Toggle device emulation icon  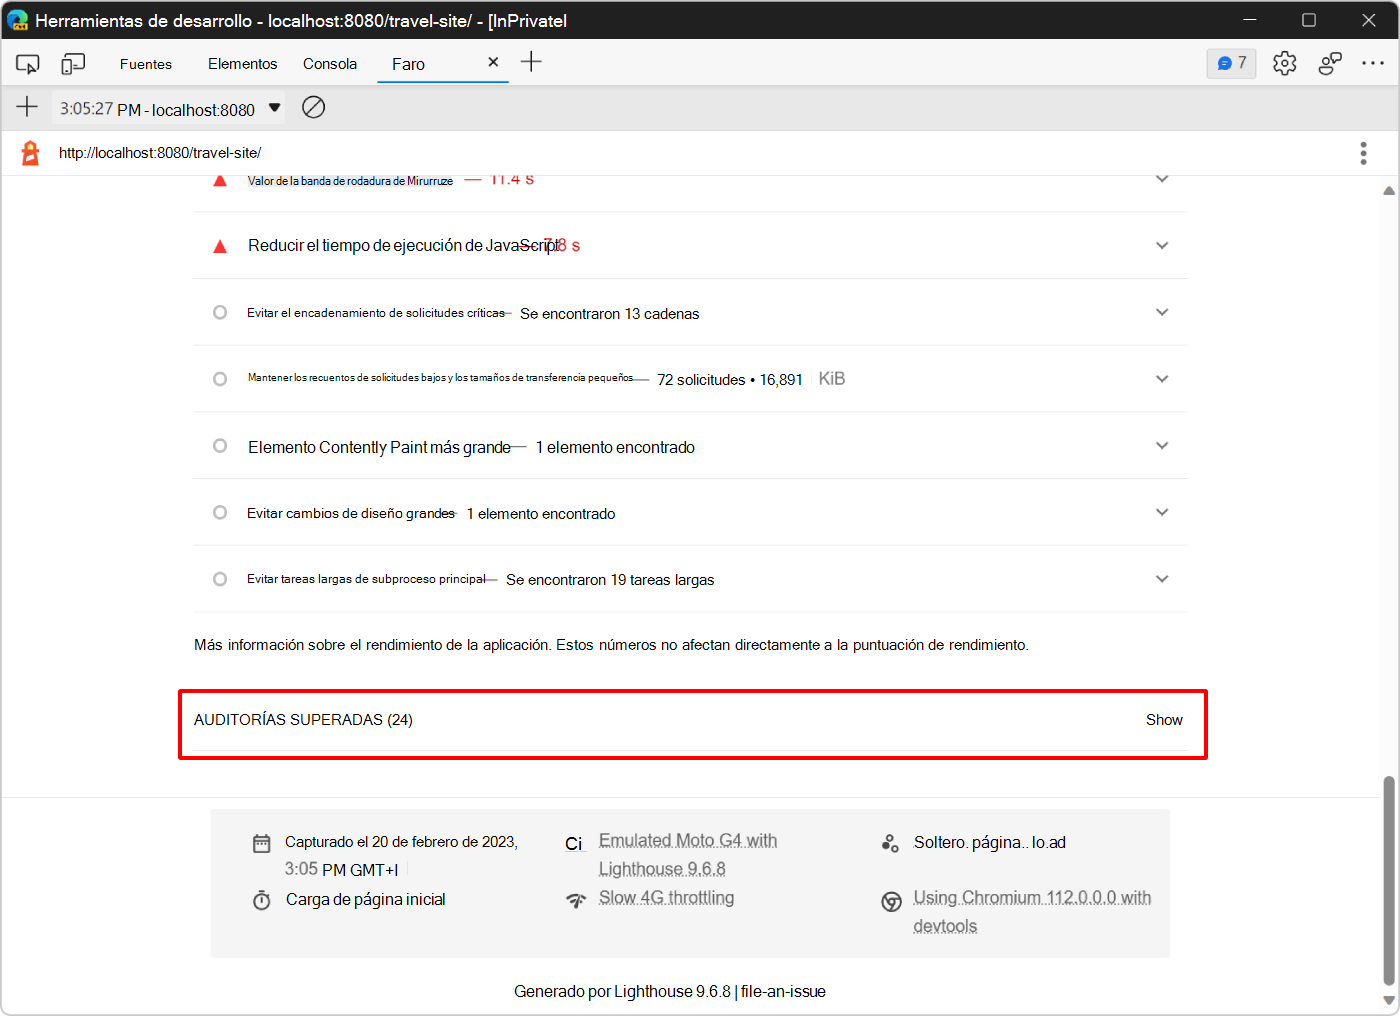(73, 64)
